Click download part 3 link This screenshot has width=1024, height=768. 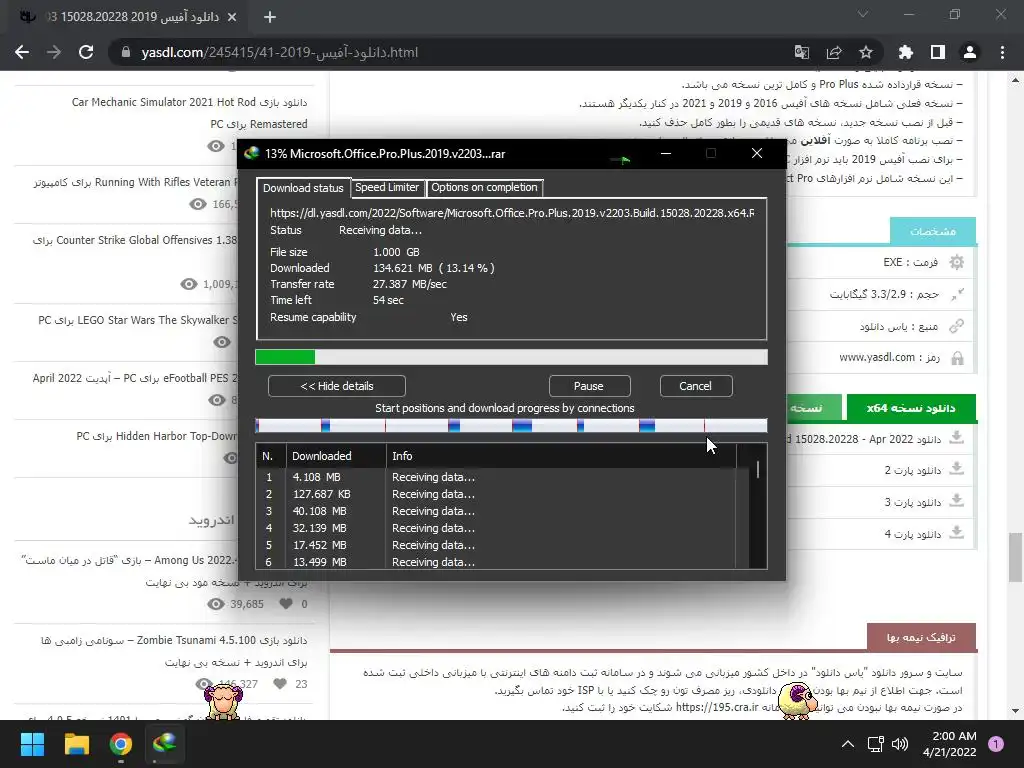coord(912,502)
